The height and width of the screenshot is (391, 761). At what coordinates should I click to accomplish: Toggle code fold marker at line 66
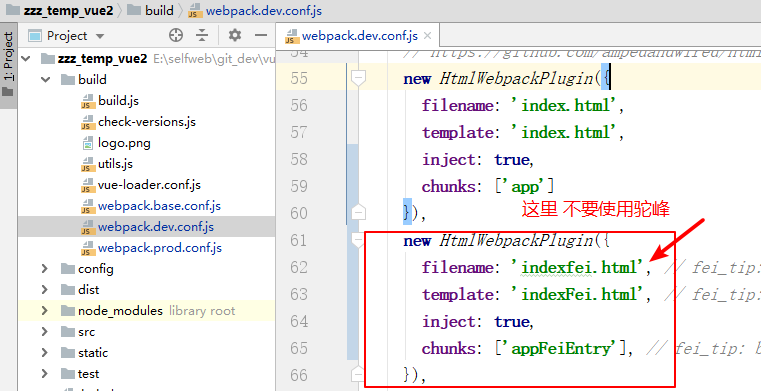[x=358, y=374]
